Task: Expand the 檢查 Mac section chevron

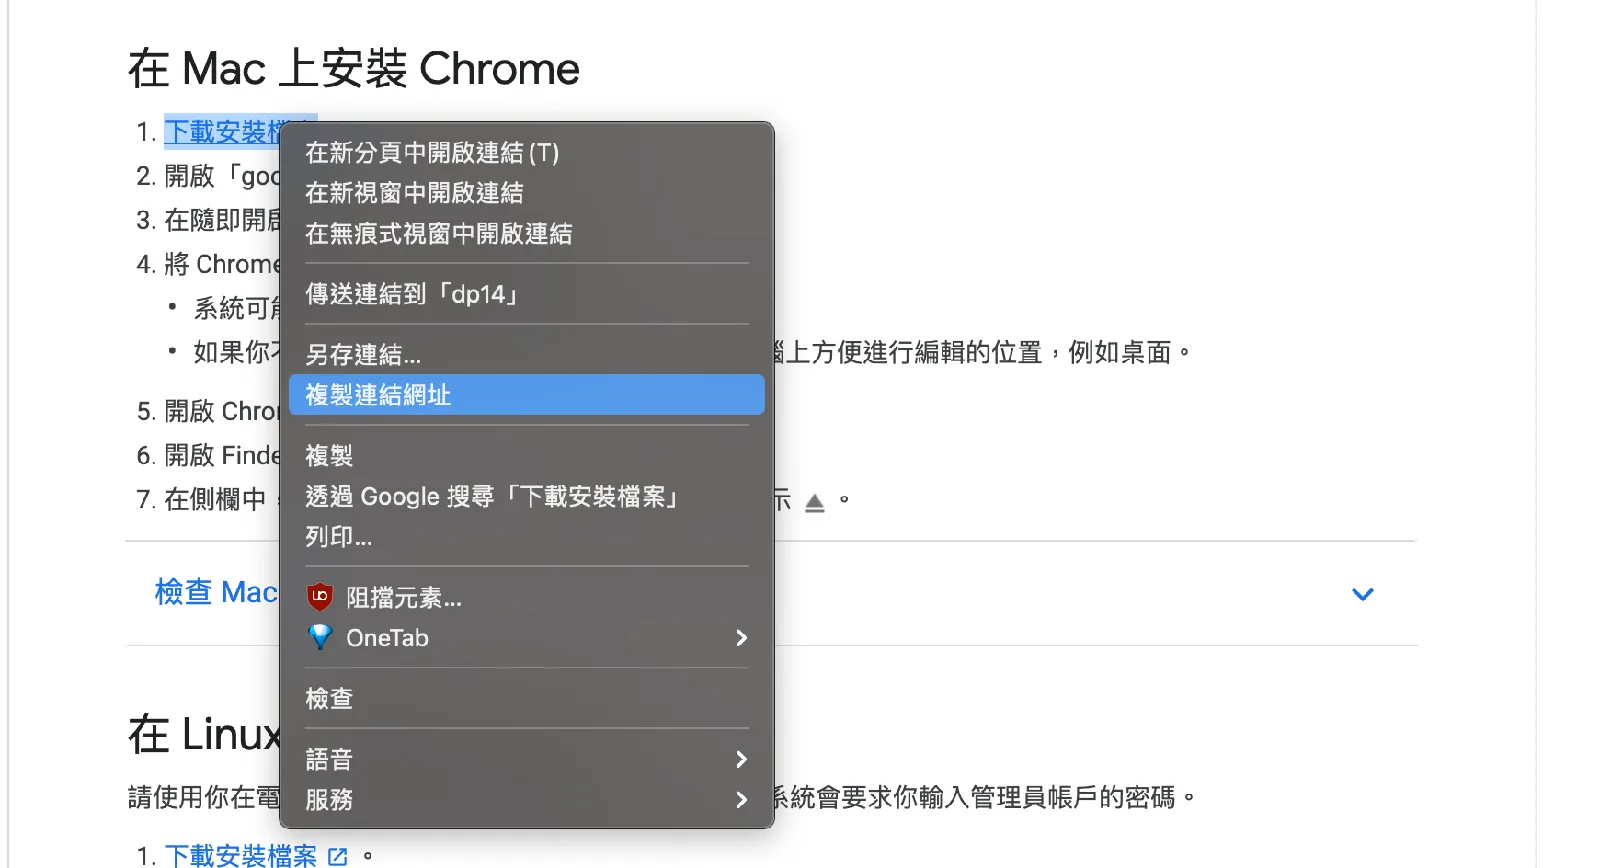Action: 1362,594
